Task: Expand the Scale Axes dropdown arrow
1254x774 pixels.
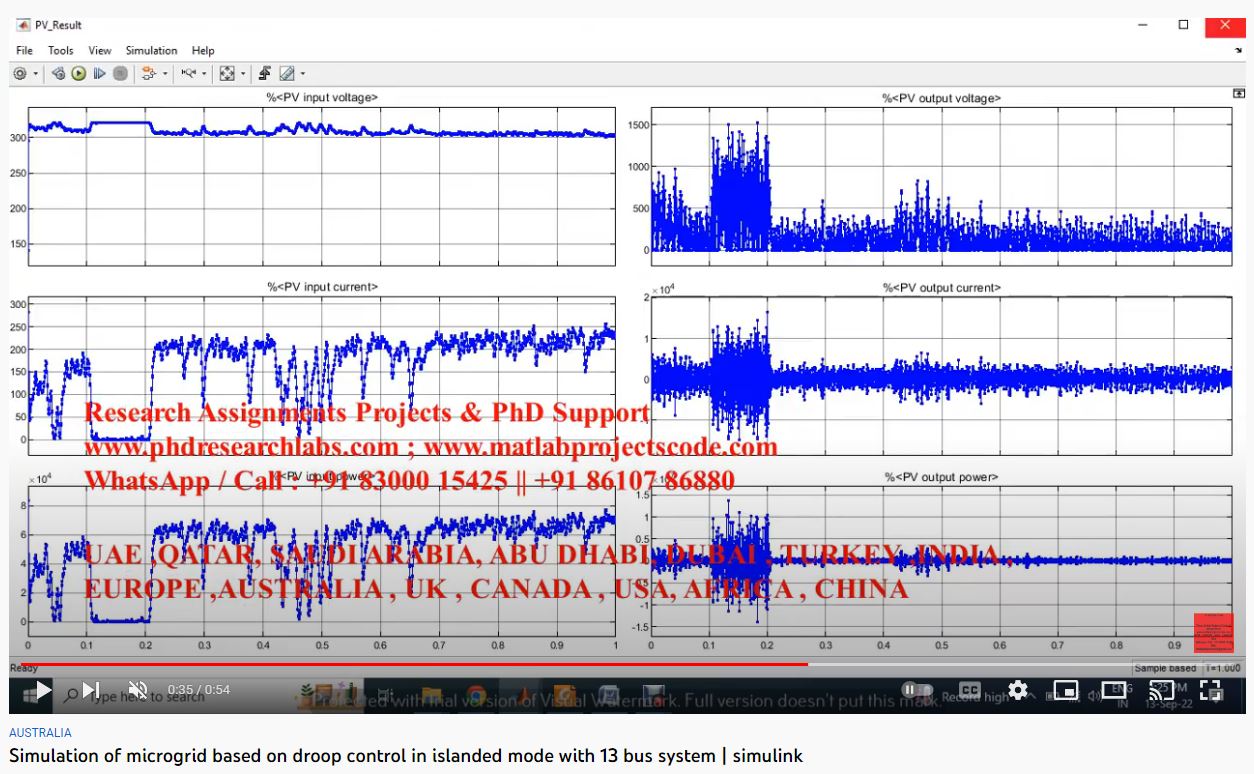Action: coord(243,73)
